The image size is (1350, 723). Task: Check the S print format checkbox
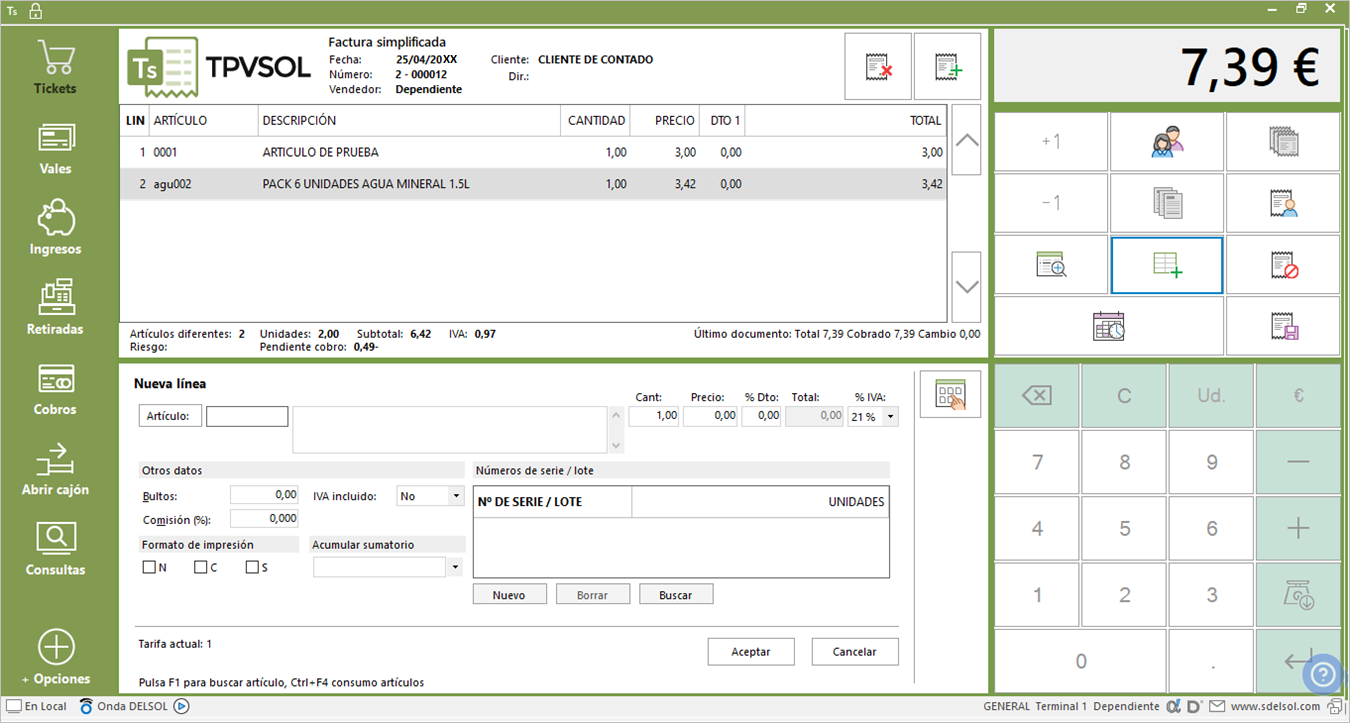pyautogui.click(x=252, y=567)
